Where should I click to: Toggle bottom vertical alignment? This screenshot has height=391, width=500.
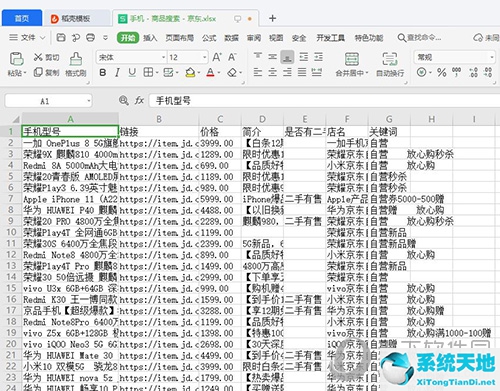click(287, 57)
